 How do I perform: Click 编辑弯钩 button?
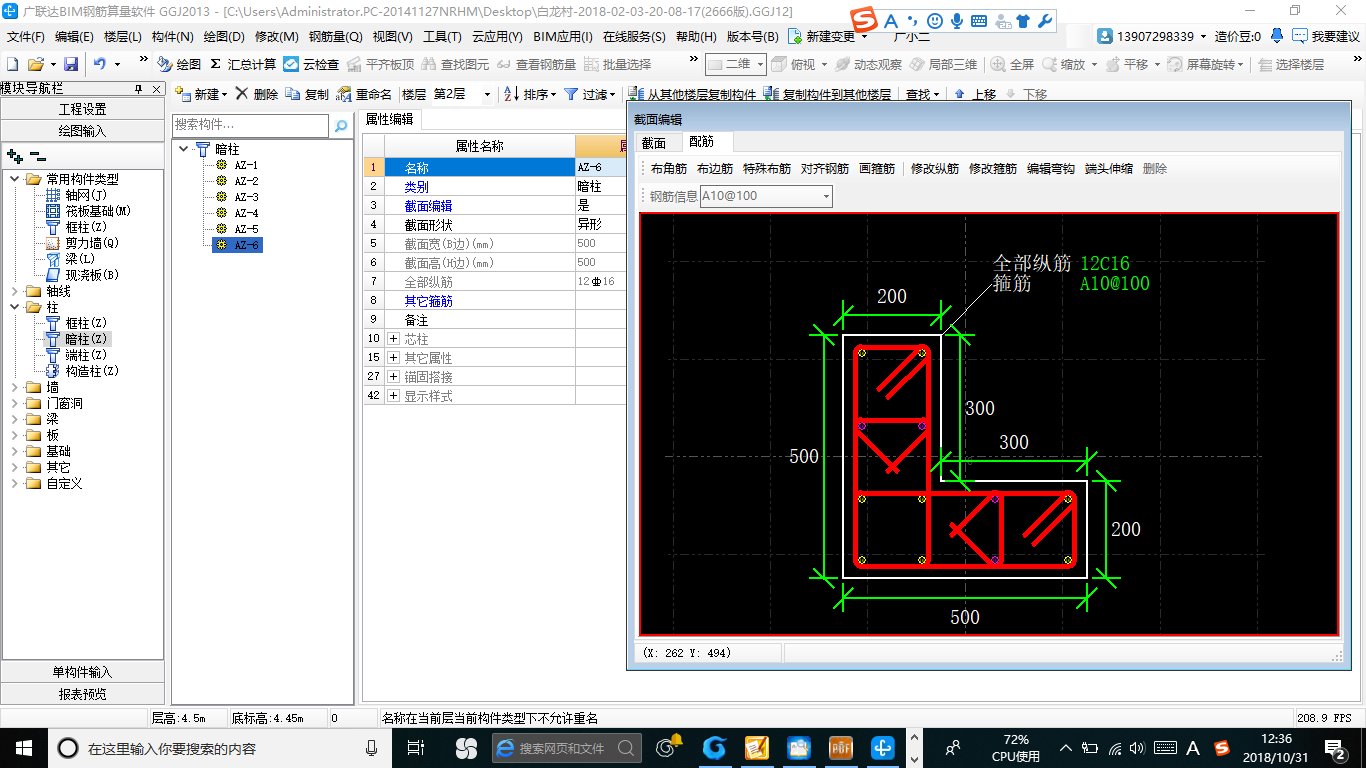click(1051, 169)
